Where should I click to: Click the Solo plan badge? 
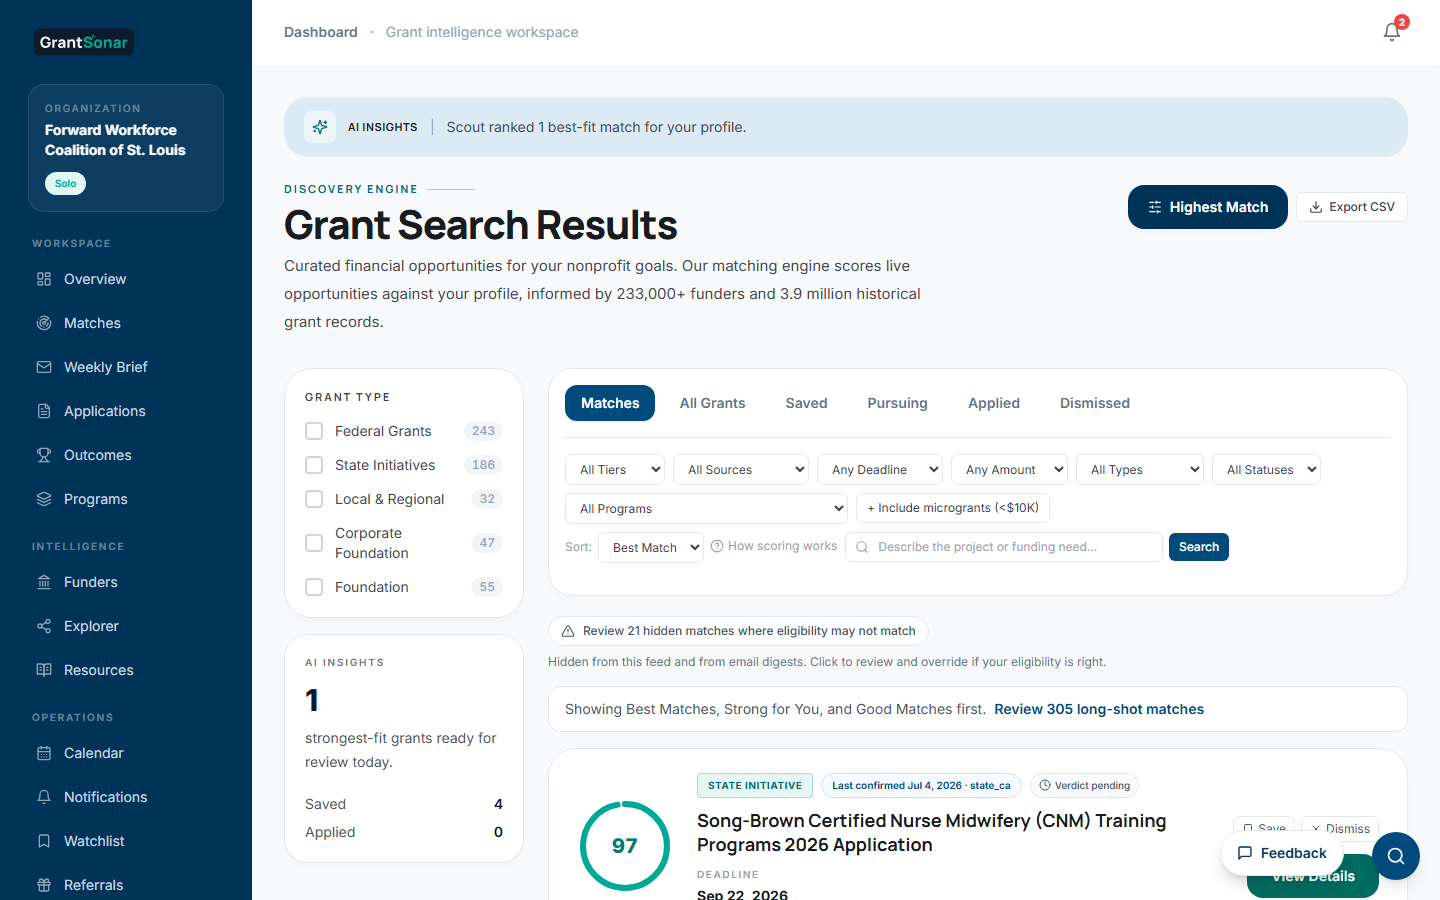tap(65, 184)
